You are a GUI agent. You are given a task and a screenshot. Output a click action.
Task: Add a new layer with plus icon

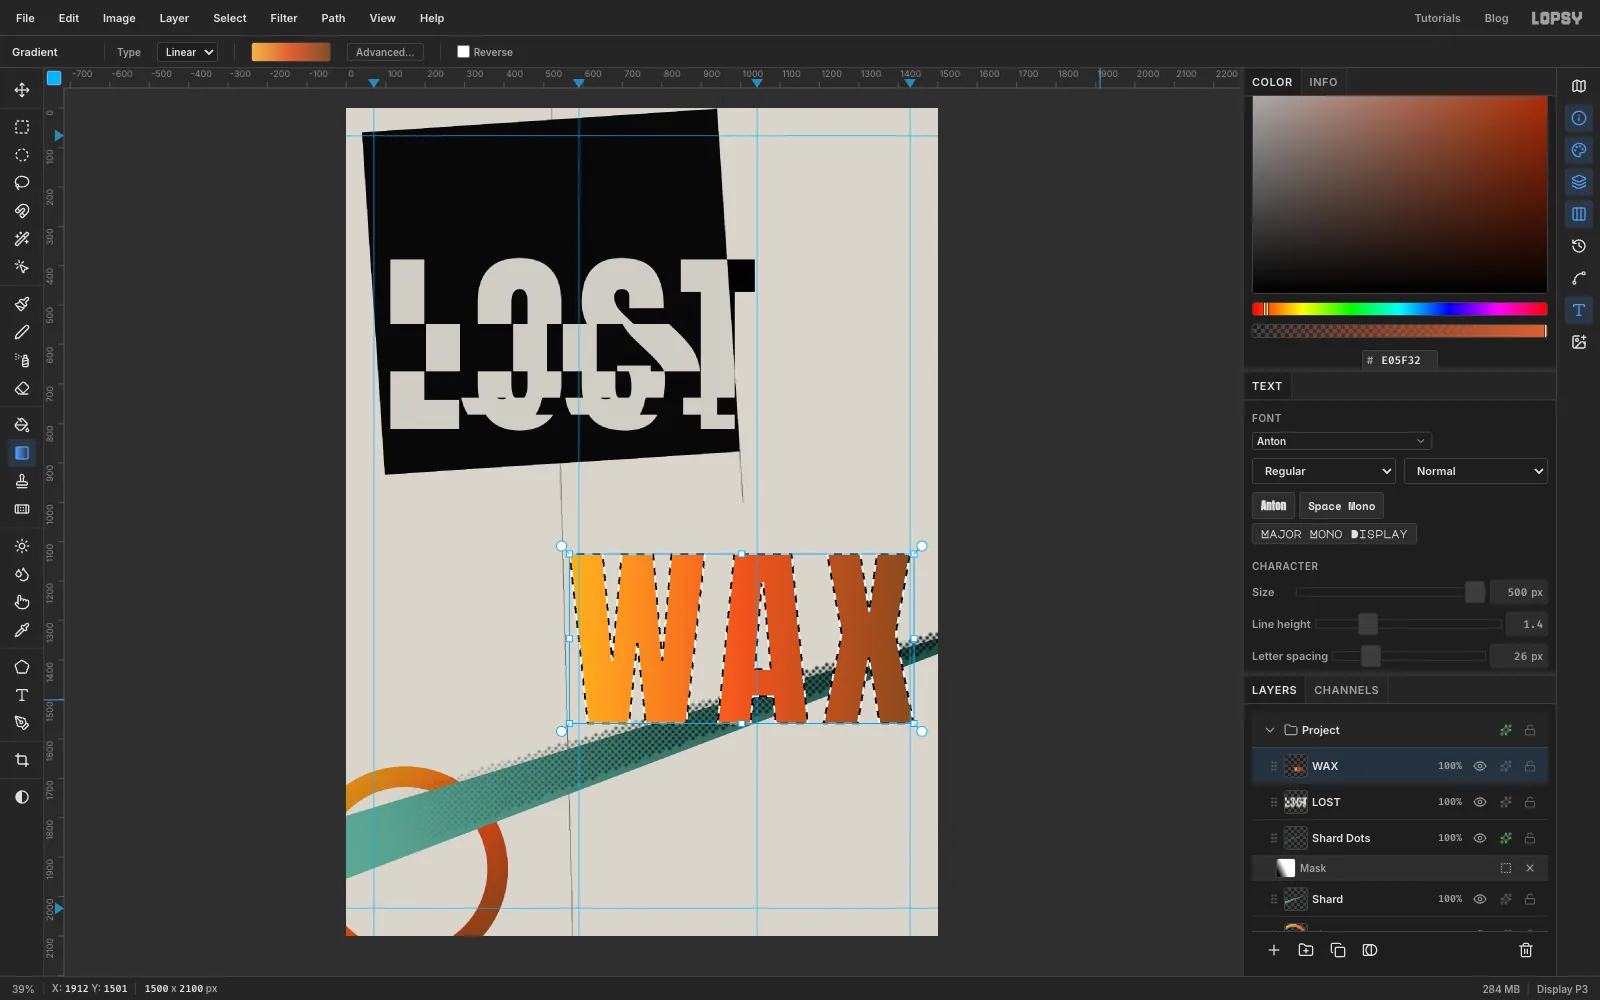1274,950
